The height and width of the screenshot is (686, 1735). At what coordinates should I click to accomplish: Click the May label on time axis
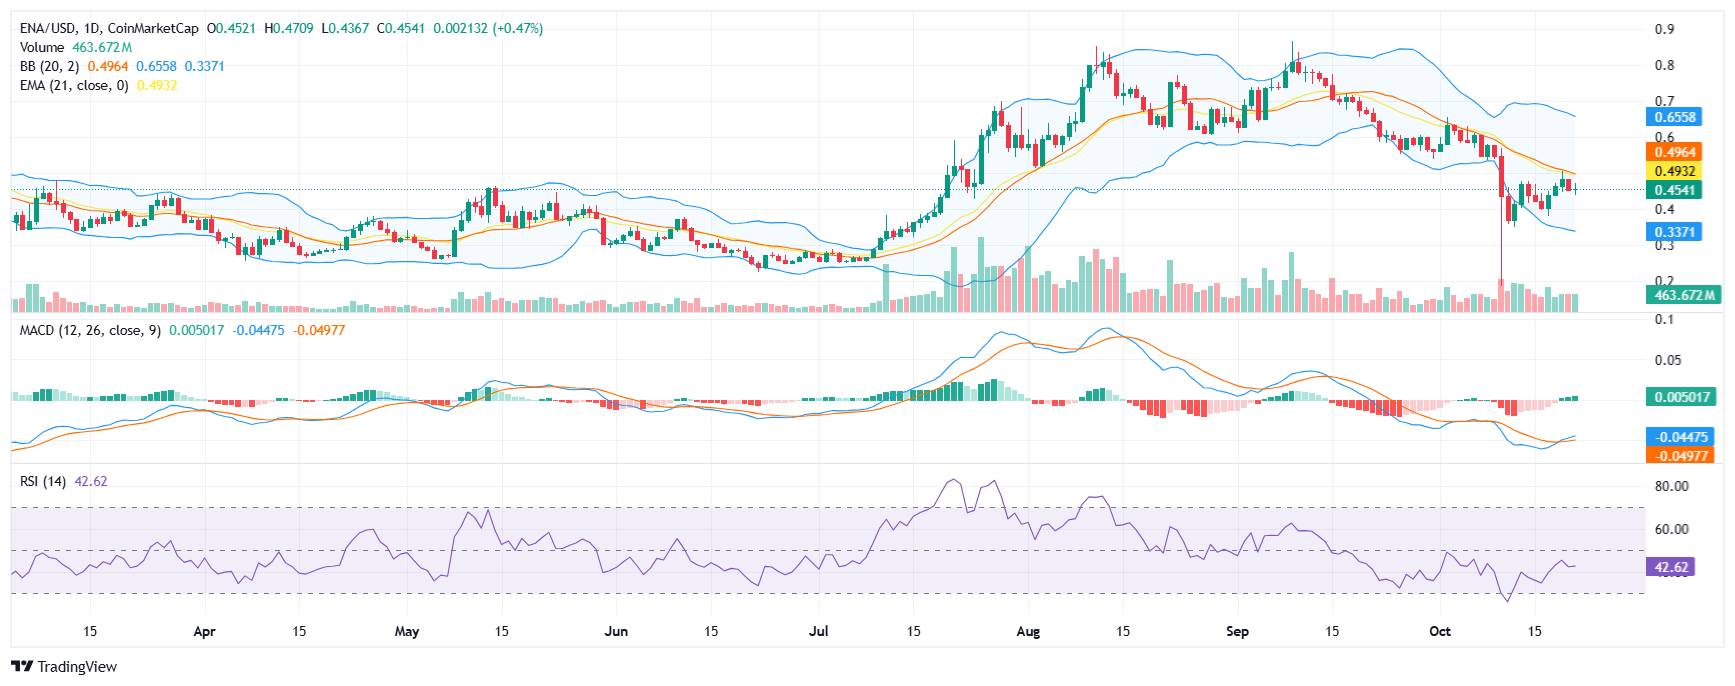[x=407, y=631]
